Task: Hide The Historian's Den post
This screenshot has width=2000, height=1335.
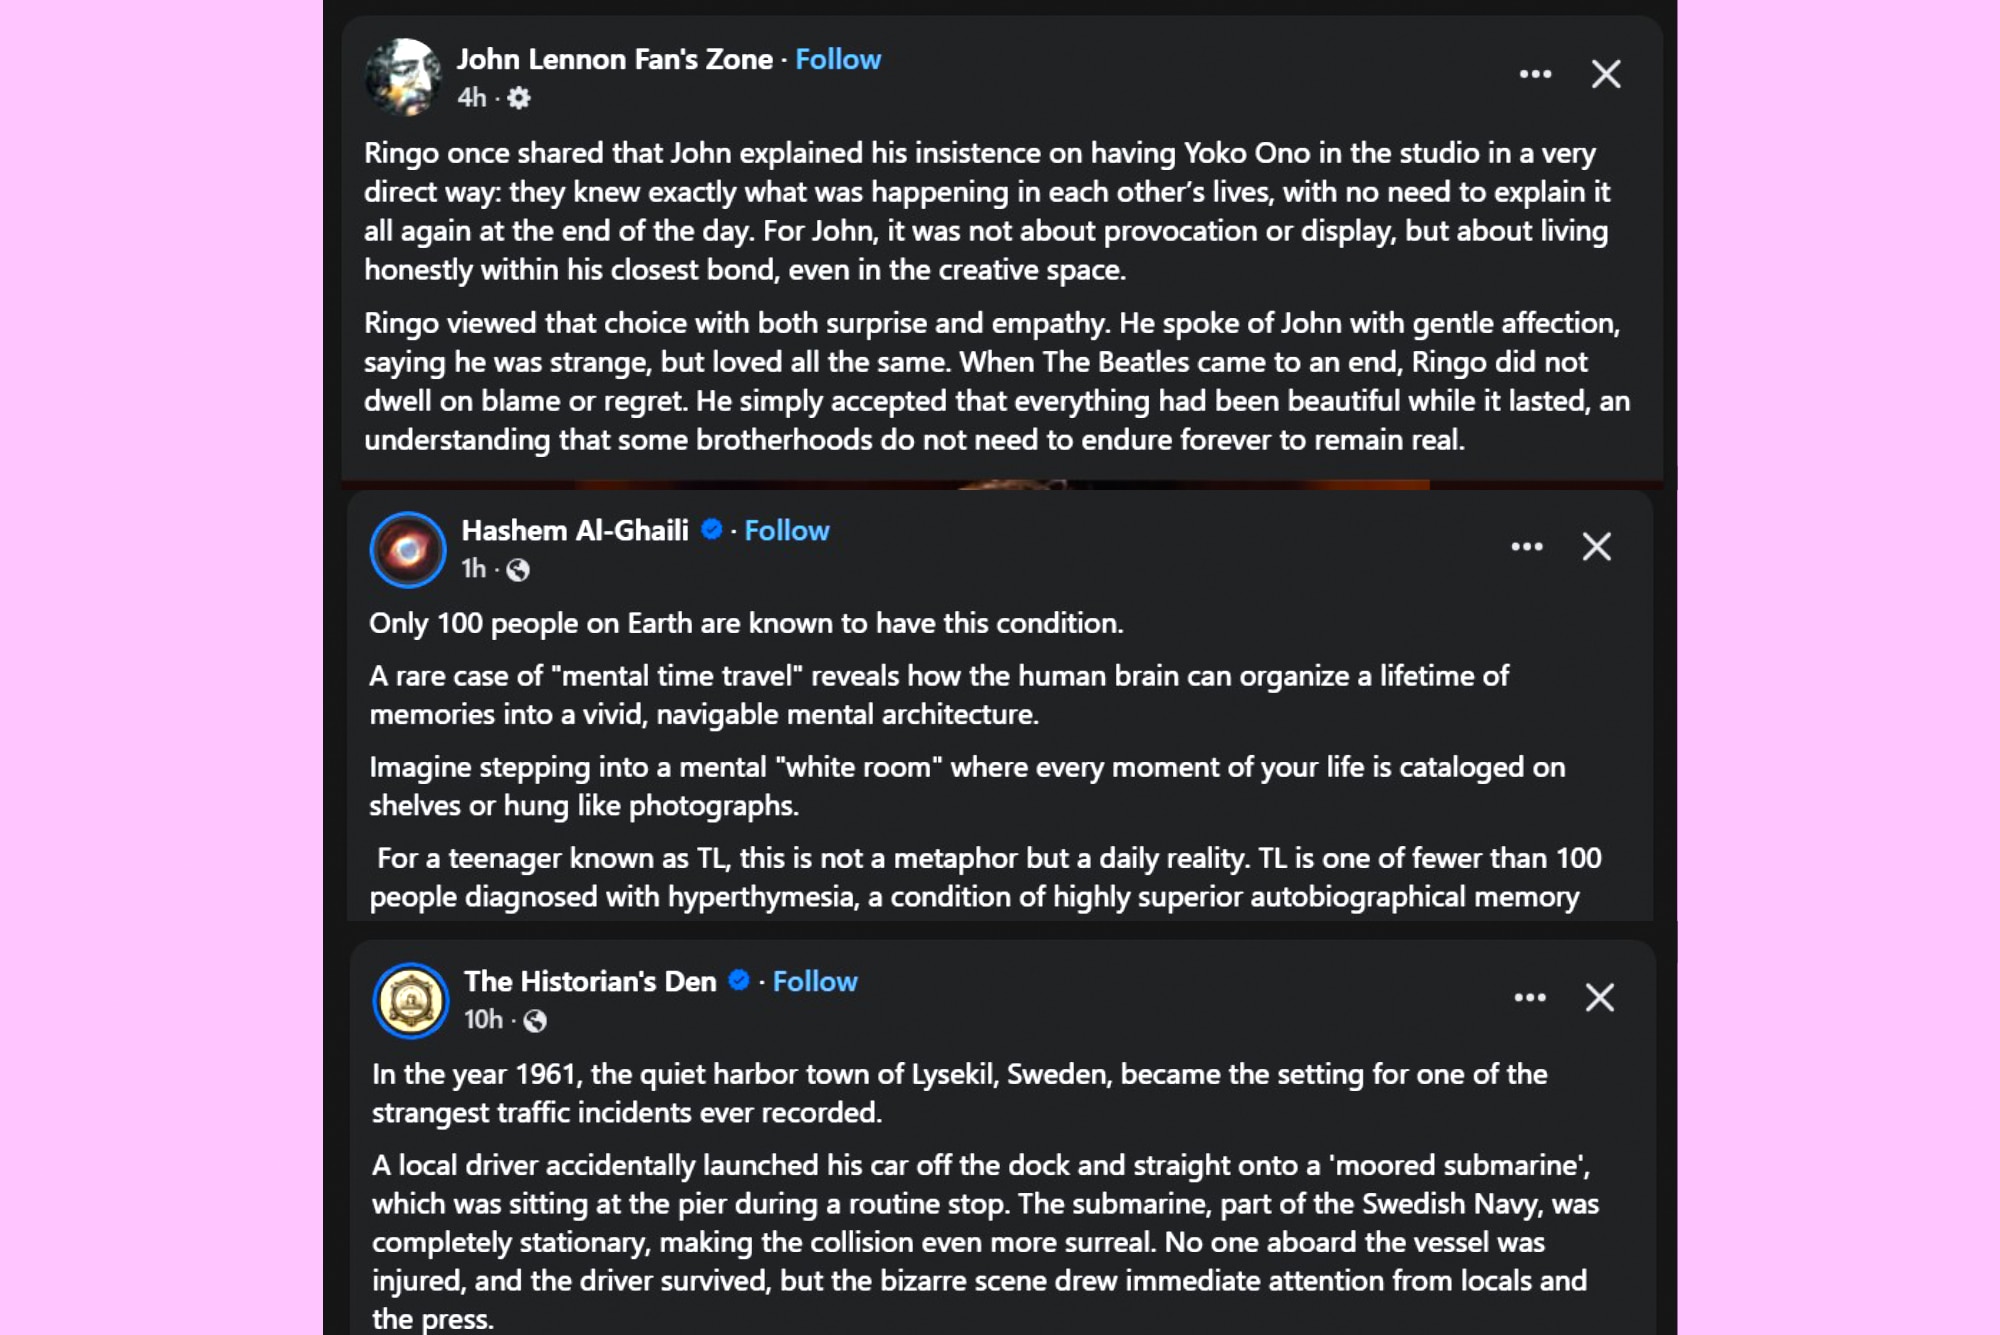Action: point(1600,998)
